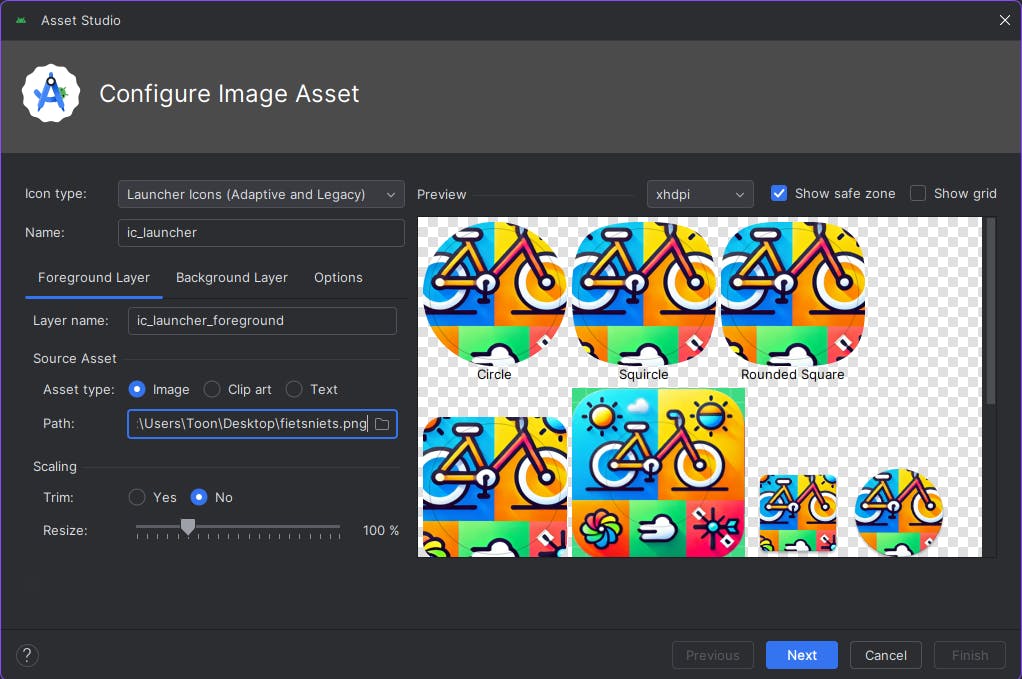The width and height of the screenshot is (1022, 679).
Task: Click the Android logo in title bar
Action: point(21,20)
